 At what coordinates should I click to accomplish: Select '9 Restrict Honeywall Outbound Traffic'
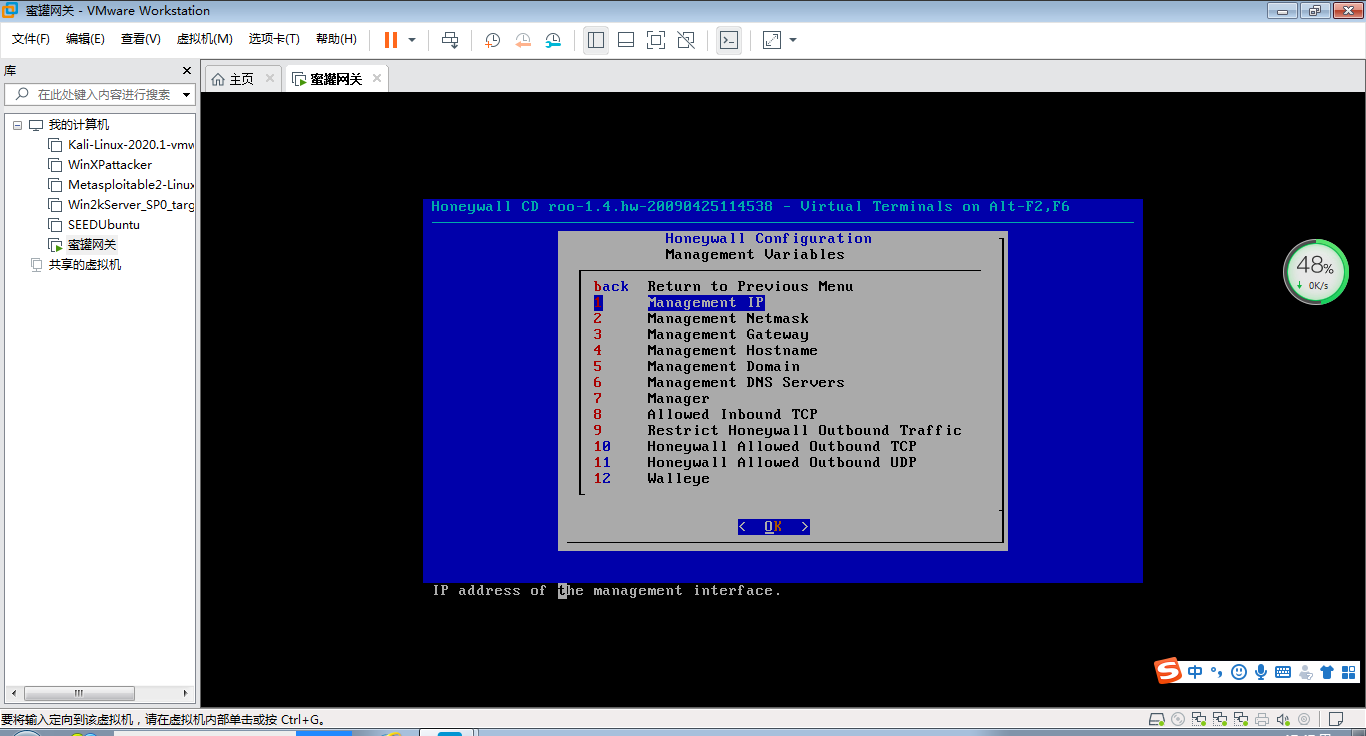pos(778,430)
